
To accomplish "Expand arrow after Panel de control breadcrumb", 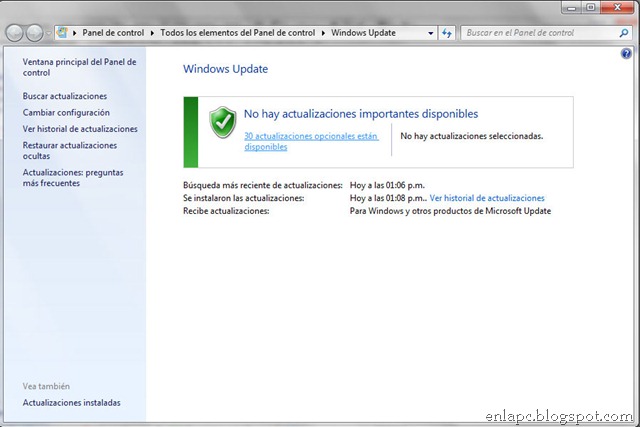I will pos(152,33).
